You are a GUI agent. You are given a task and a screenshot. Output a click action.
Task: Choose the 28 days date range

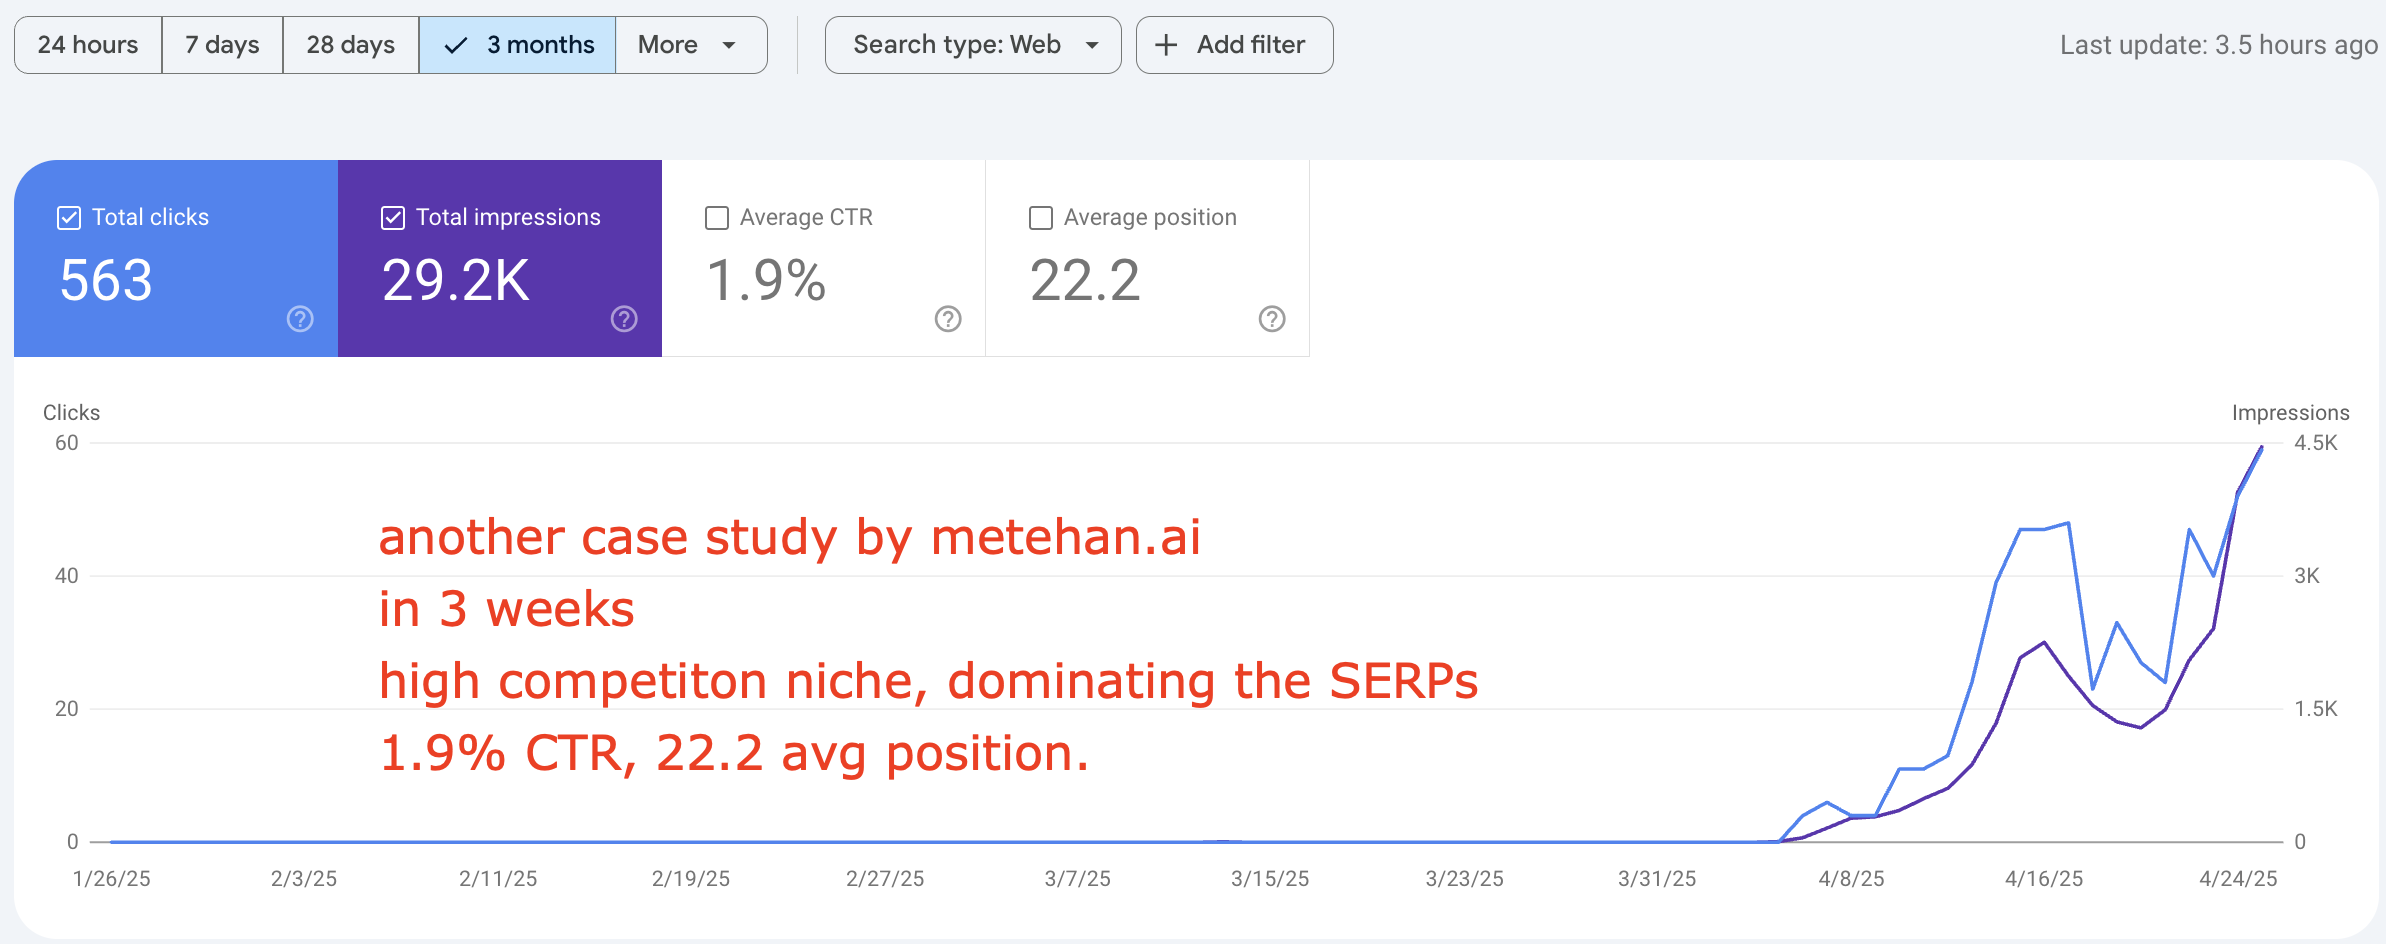[350, 45]
